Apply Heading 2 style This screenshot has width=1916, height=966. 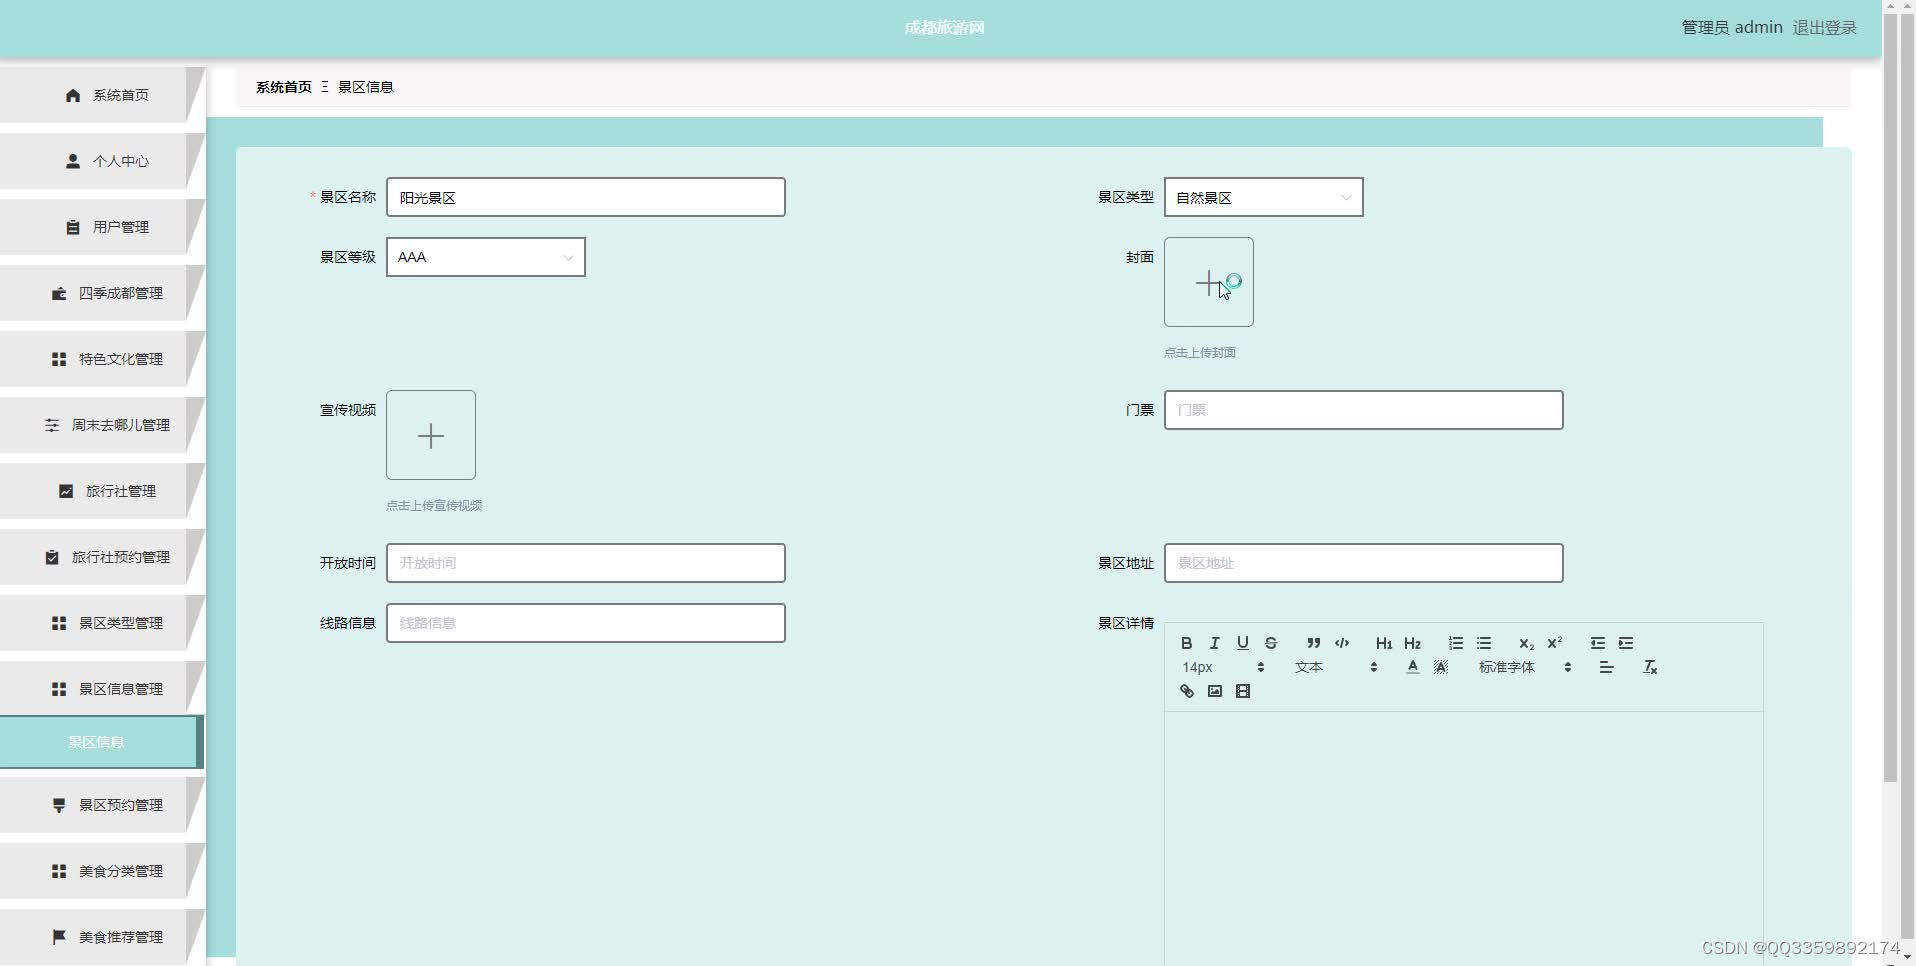tap(1412, 643)
